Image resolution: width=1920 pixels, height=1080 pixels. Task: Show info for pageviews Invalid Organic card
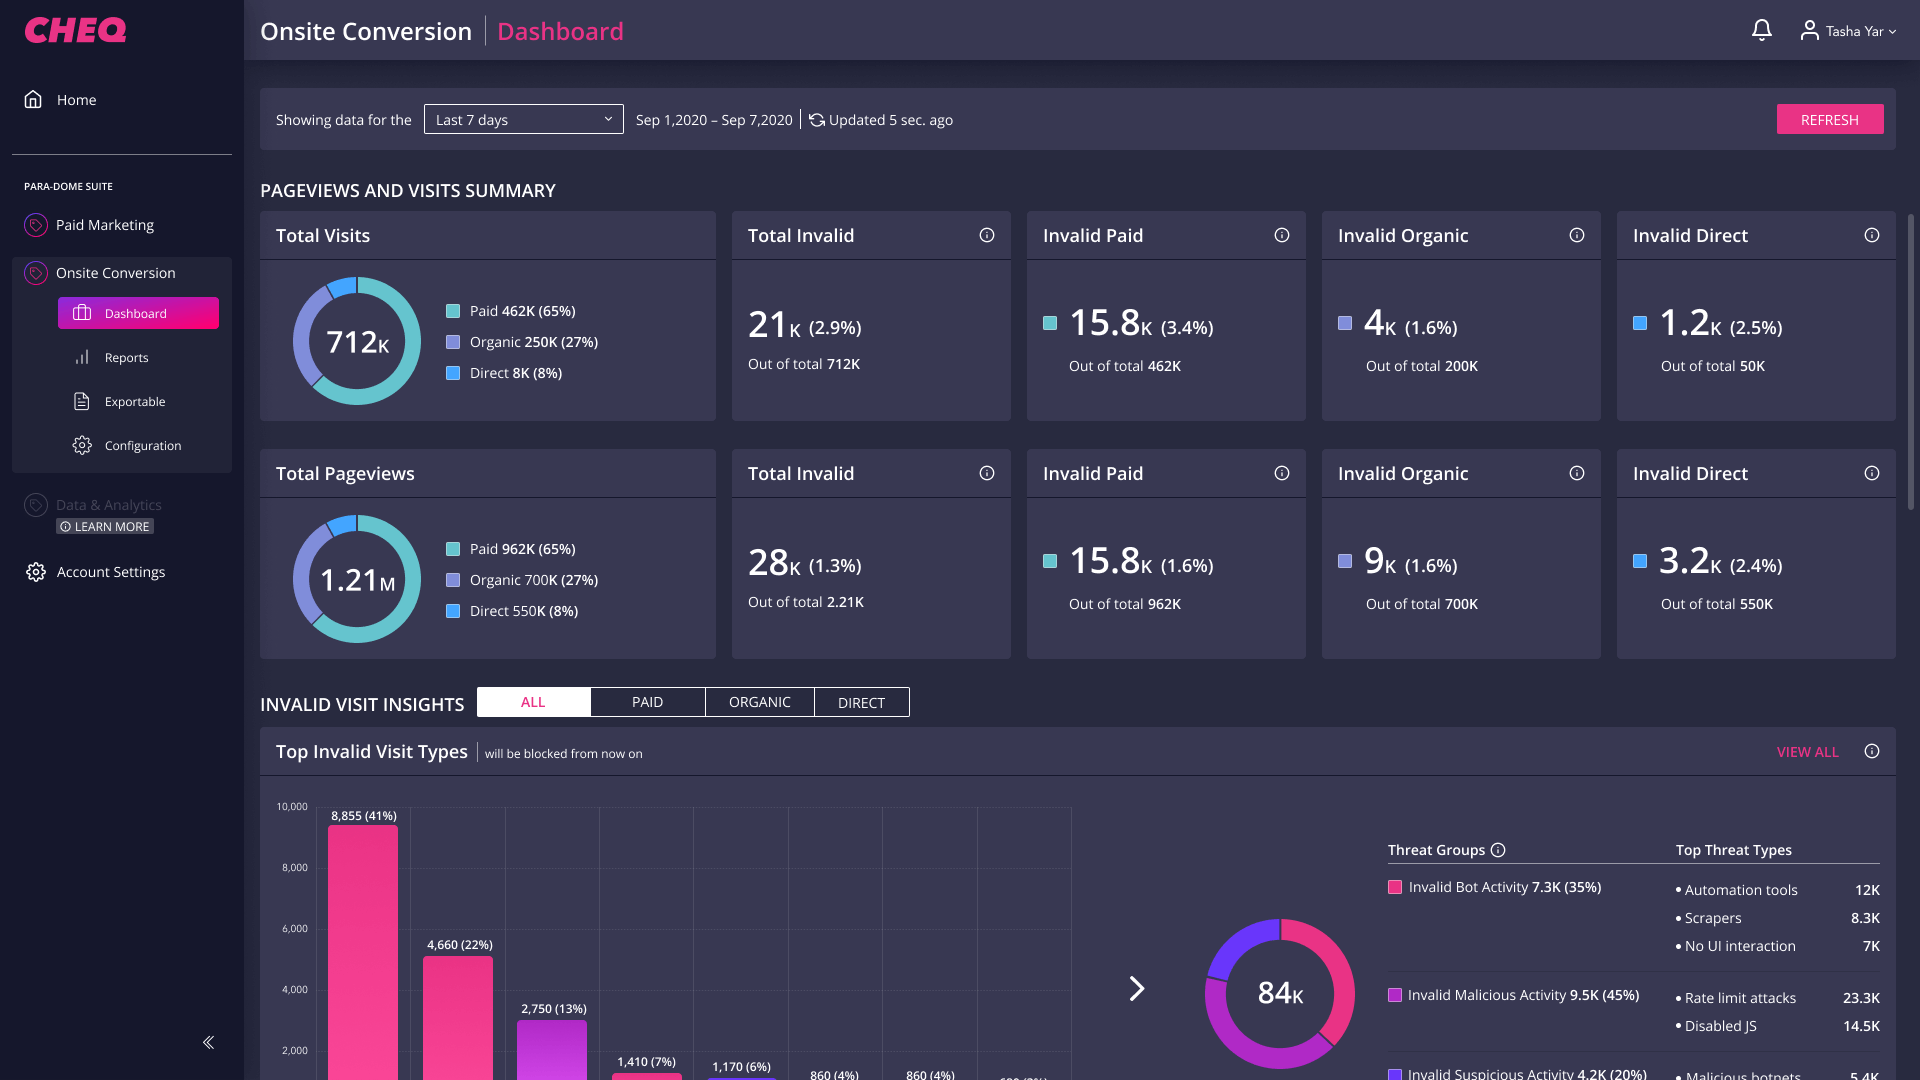click(1577, 473)
